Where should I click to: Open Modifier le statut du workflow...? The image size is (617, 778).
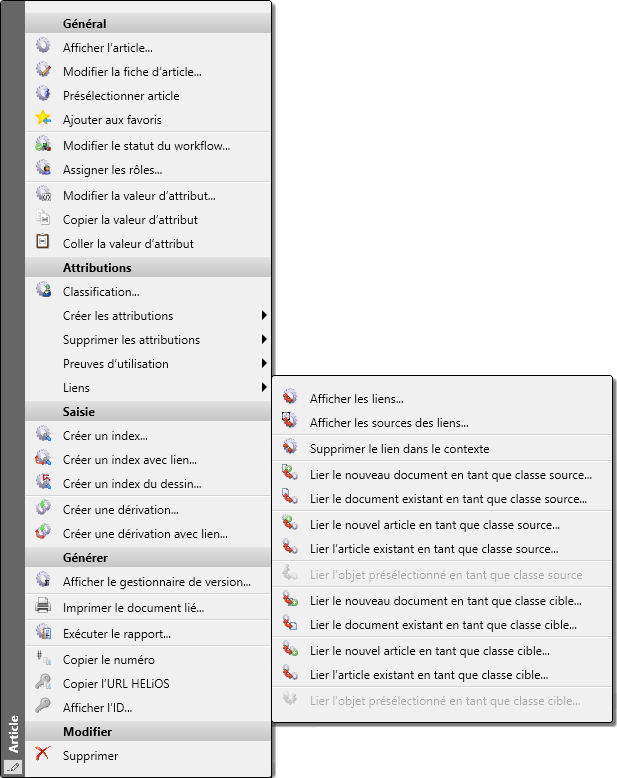click(x=148, y=145)
